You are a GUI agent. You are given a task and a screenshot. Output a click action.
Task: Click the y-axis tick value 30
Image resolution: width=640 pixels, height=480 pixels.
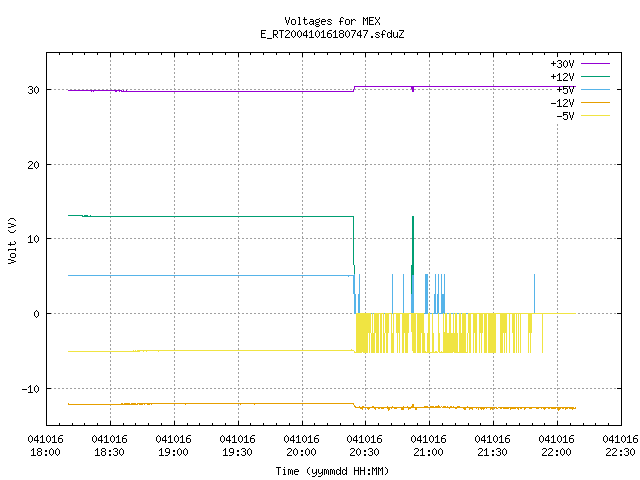pos(33,90)
